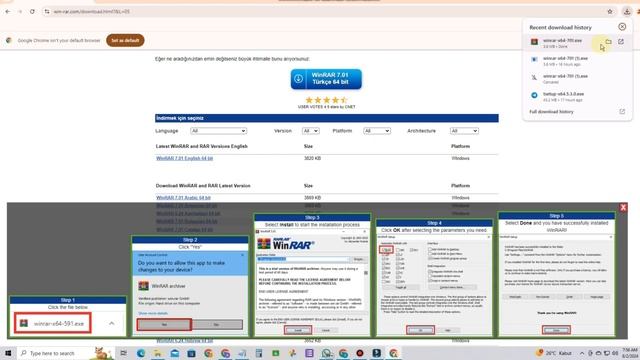Viewport: 640px width, 360px height.
Task: Close the installation steps overlay with red X
Action: (x=623, y=207)
